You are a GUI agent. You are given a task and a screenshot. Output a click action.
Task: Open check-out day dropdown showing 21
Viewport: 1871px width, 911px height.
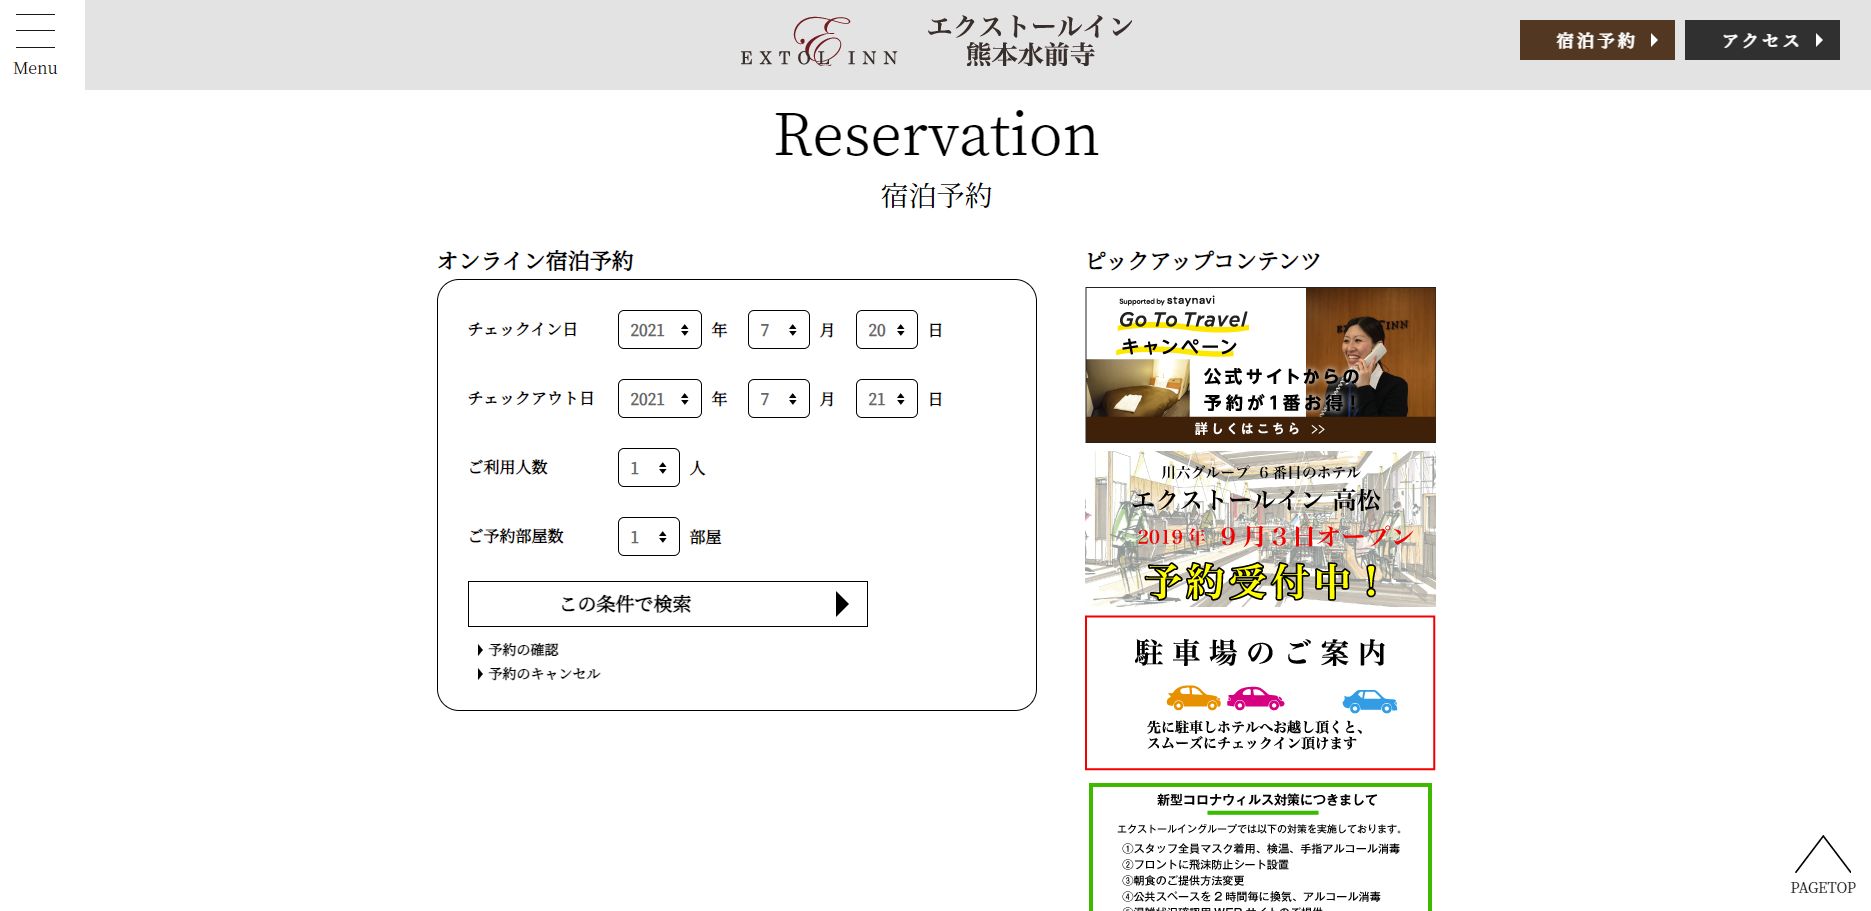pyautogui.click(x=887, y=399)
